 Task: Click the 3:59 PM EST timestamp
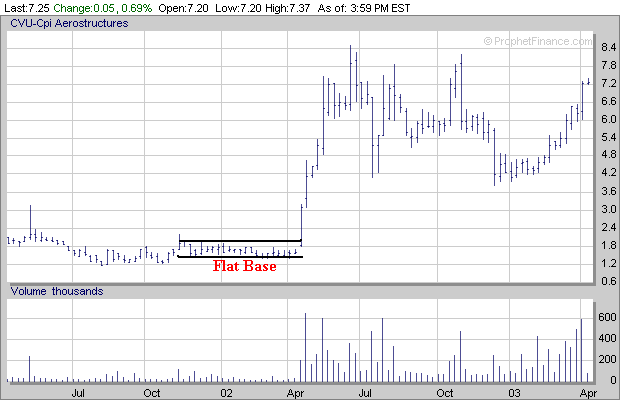coord(380,8)
